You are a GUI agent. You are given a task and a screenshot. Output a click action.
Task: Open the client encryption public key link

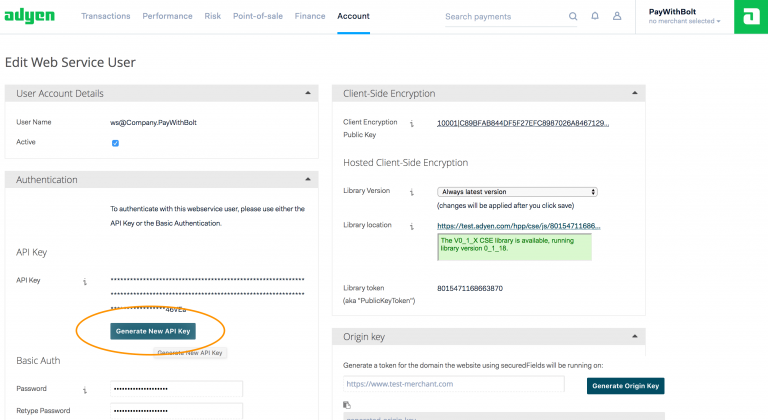click(523, 123)
